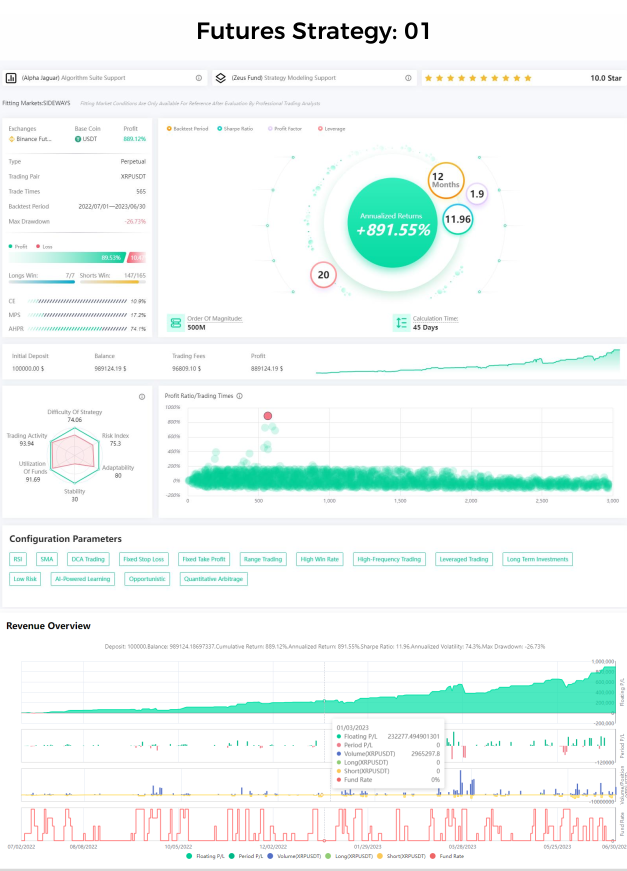Viewport: 627px width, 871px height.
Task: Click the Longs Win 7/7 progress bar
Action: click(x=42, y=282)
